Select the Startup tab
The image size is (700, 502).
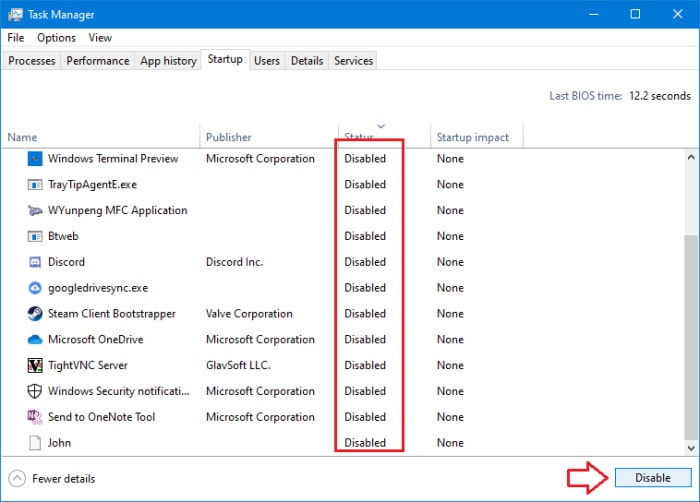(225, 59)
